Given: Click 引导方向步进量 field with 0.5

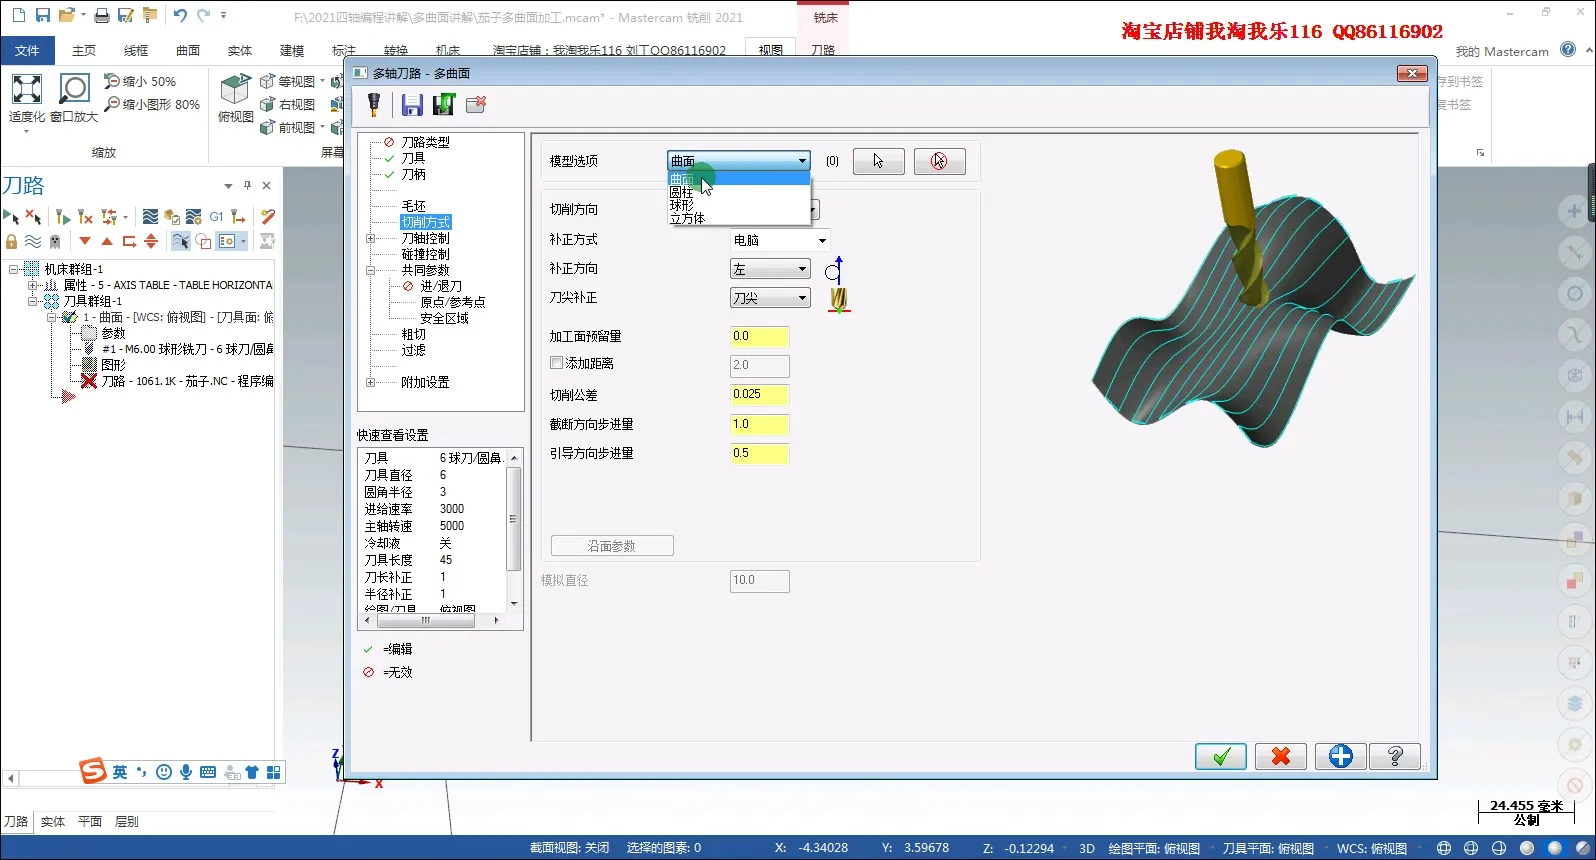Looking at the screenshot, I should pyautogui.click(x=760, y=454).
